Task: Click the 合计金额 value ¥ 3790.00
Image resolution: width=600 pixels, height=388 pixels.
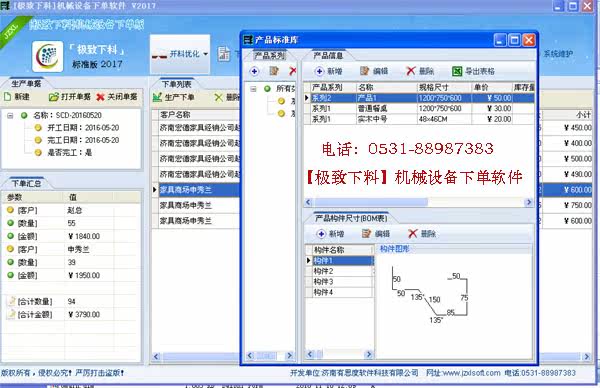Action: click(x=84, y=315)
